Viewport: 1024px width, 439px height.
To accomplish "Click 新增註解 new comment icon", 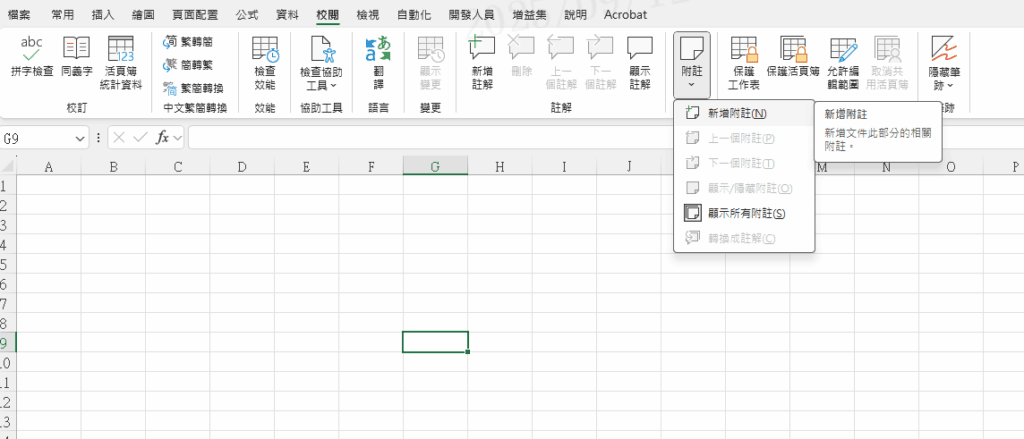I will pos(482,57).
